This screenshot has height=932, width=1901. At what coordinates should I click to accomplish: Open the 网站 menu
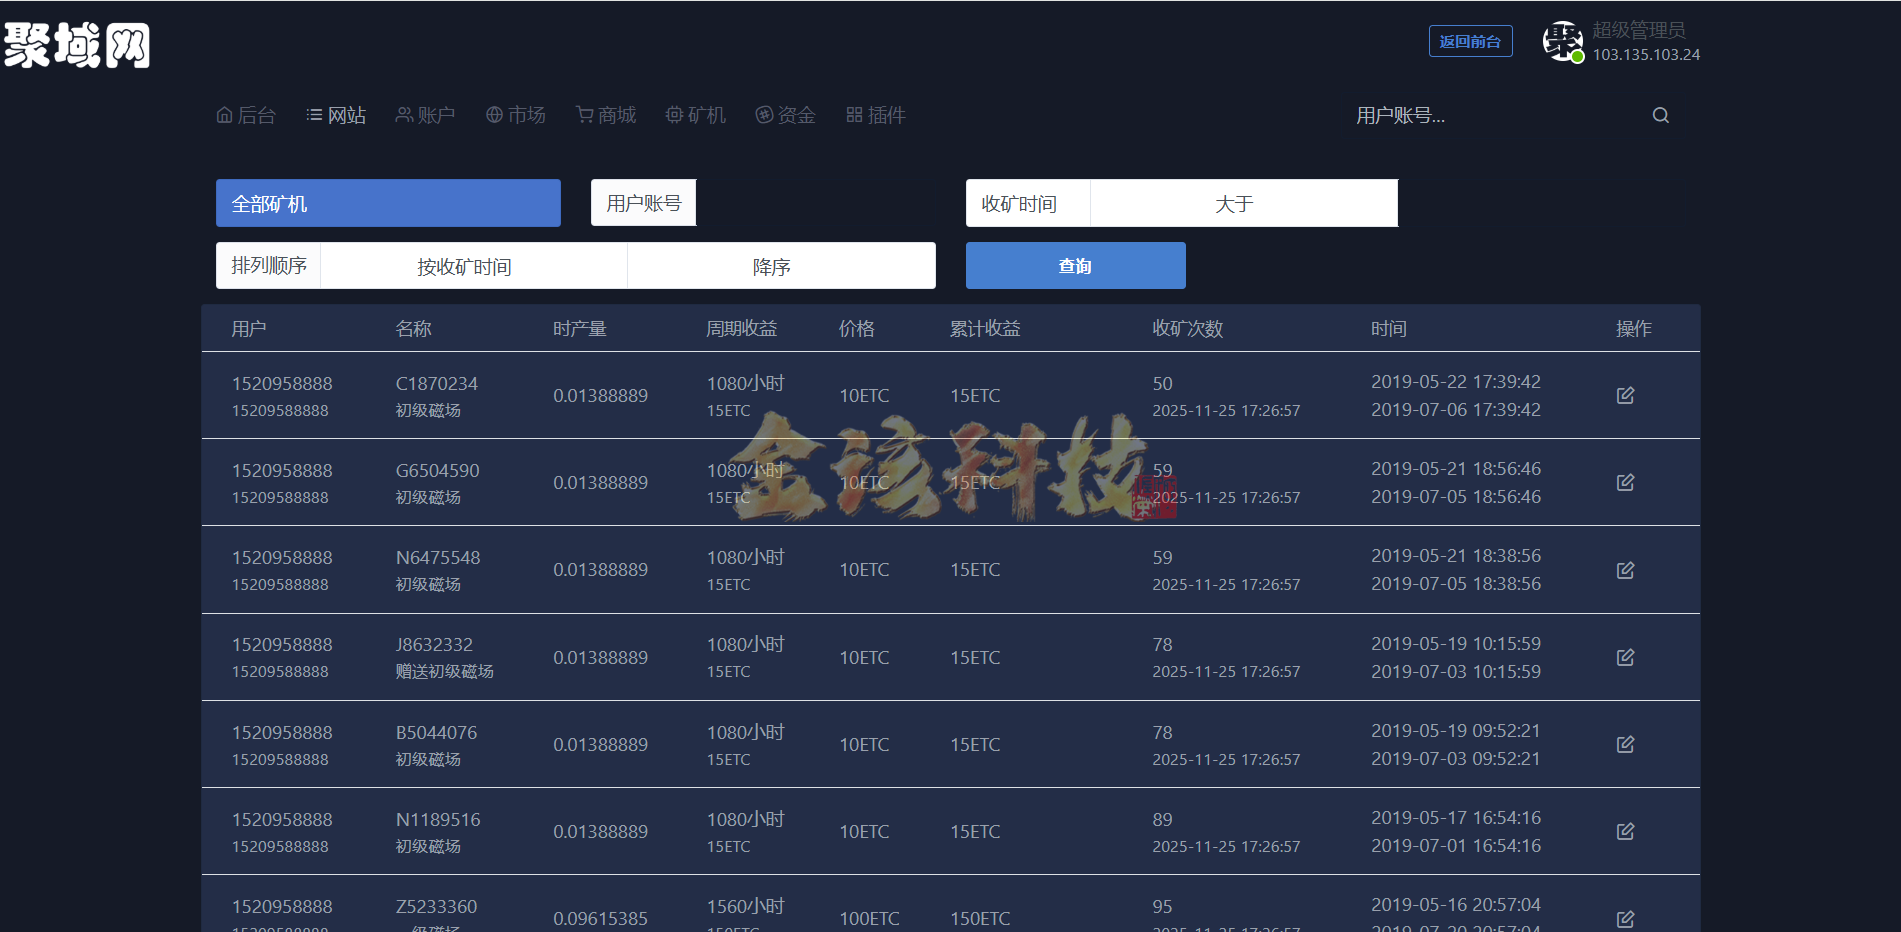tap(336, 114)
